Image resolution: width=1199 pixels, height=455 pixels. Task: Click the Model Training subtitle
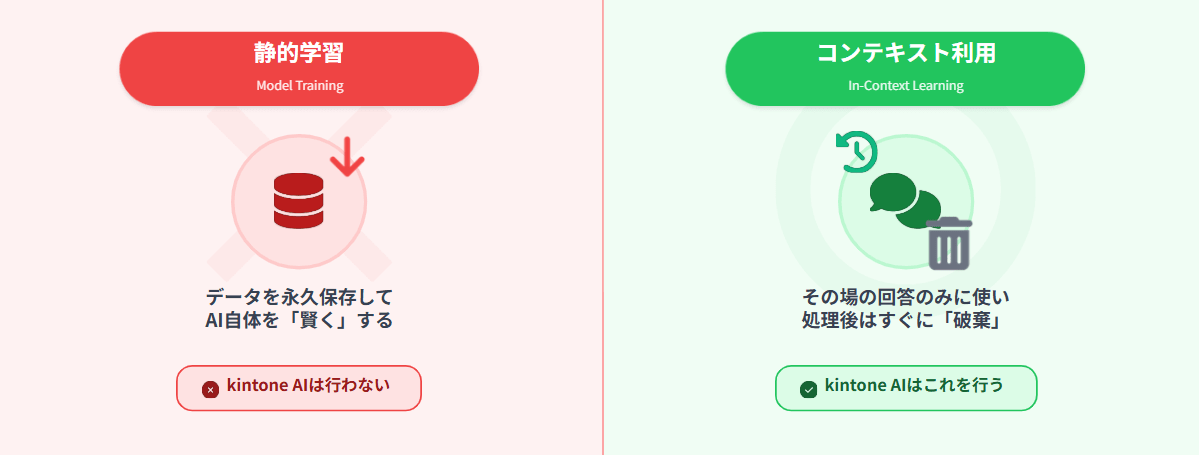(299, 86)
